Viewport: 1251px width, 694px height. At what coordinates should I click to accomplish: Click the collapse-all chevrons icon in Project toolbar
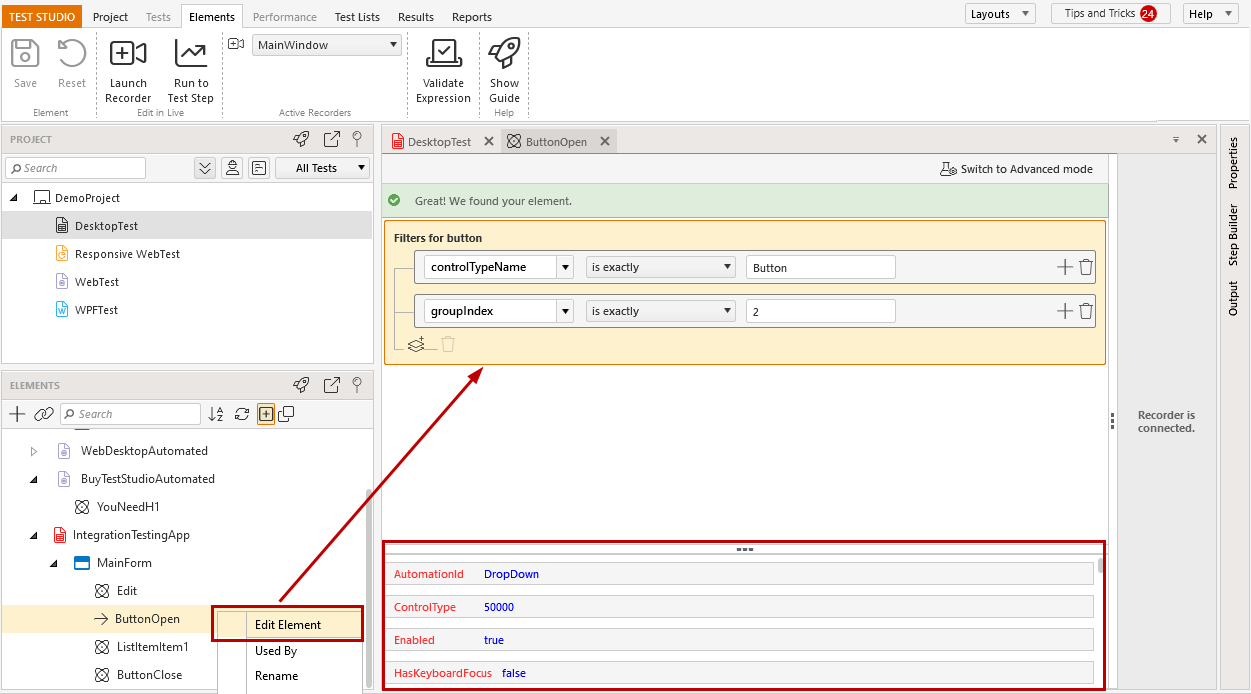tap(205, 168)
